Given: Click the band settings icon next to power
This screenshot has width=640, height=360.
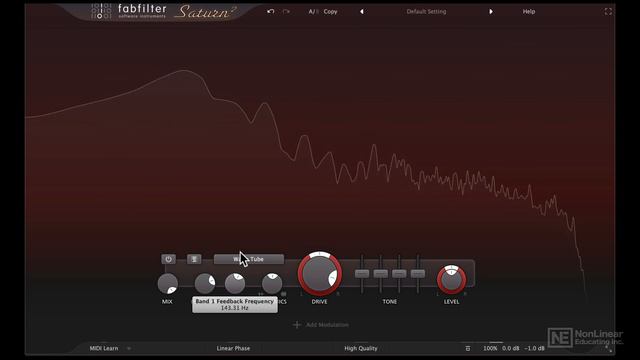Looking at the screenshot, I should (x=194, y=259).
